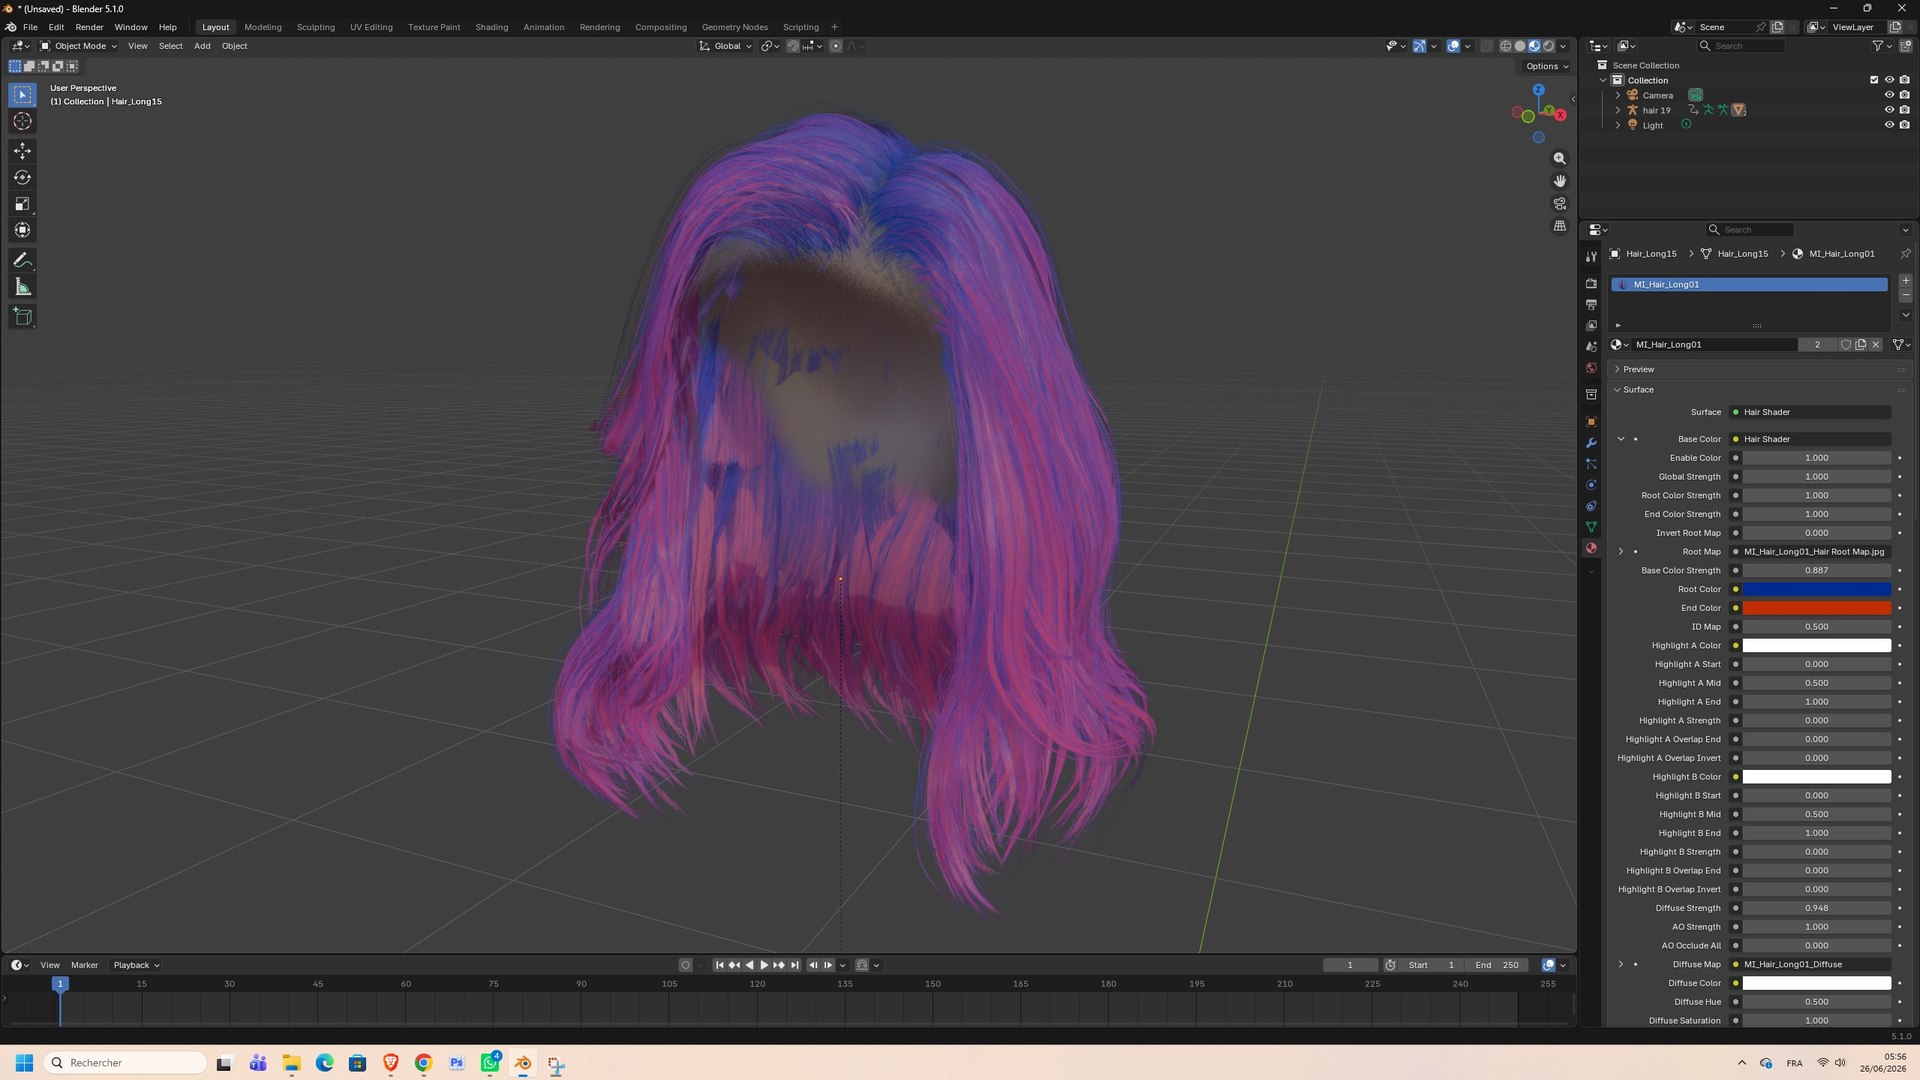Open the Material properties tab icon
The image size is (1920, 1080).
pyautogui.click(x=1591, y=548)
